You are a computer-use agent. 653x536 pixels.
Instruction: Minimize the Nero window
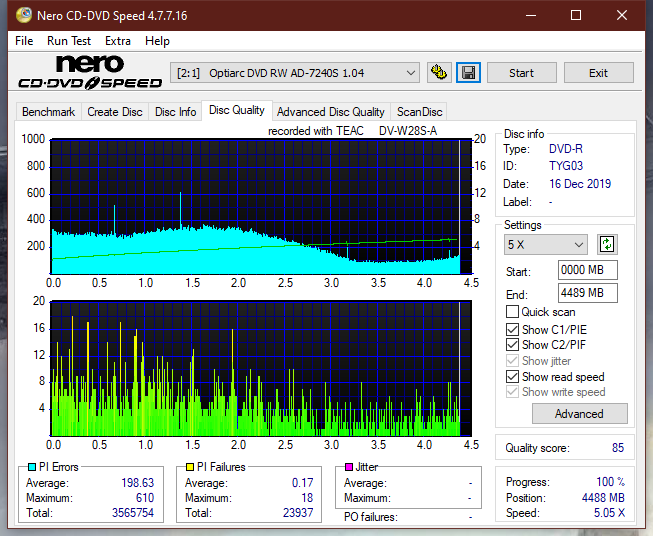pos(531,15)
